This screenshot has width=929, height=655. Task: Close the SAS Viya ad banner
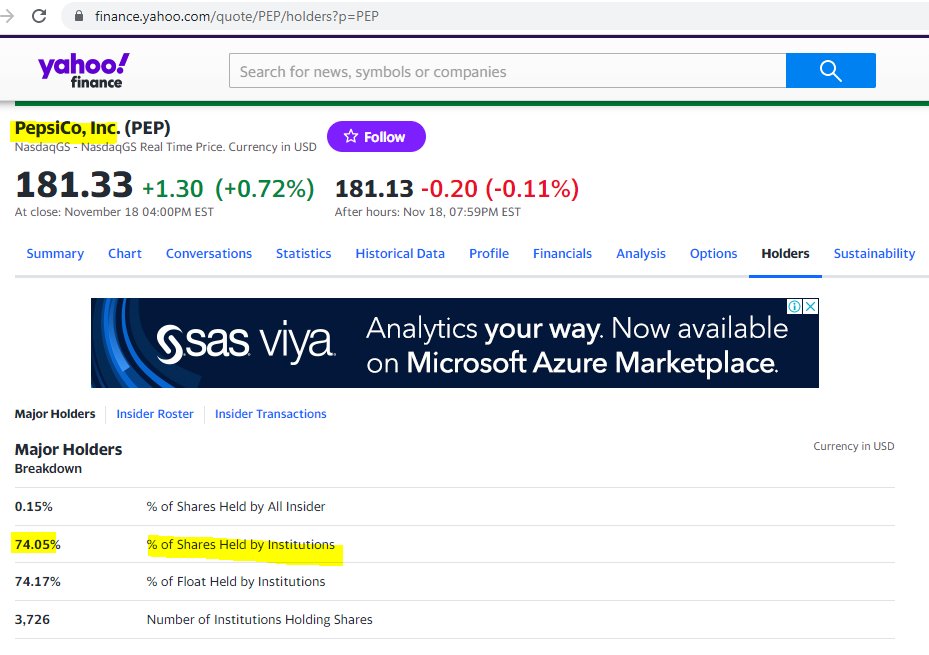811,306
